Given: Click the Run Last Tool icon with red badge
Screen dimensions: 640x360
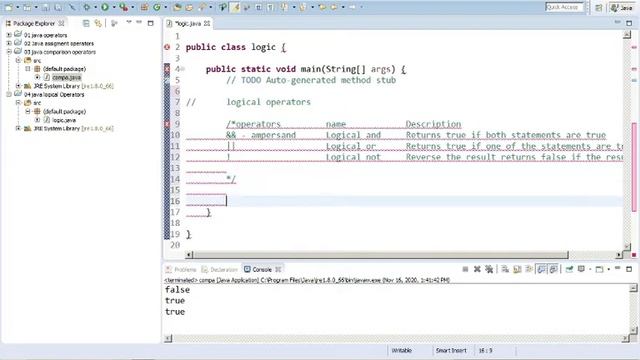Looking at the screenshot, I should coord(123,7).
